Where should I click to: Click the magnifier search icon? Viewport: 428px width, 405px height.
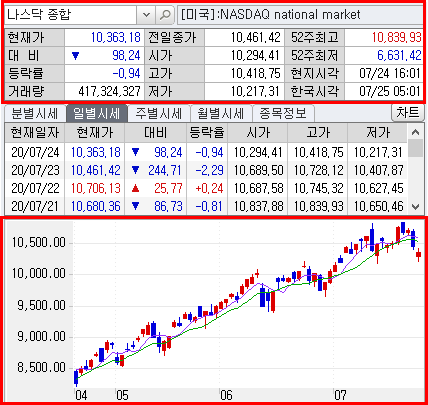[165, 15]
